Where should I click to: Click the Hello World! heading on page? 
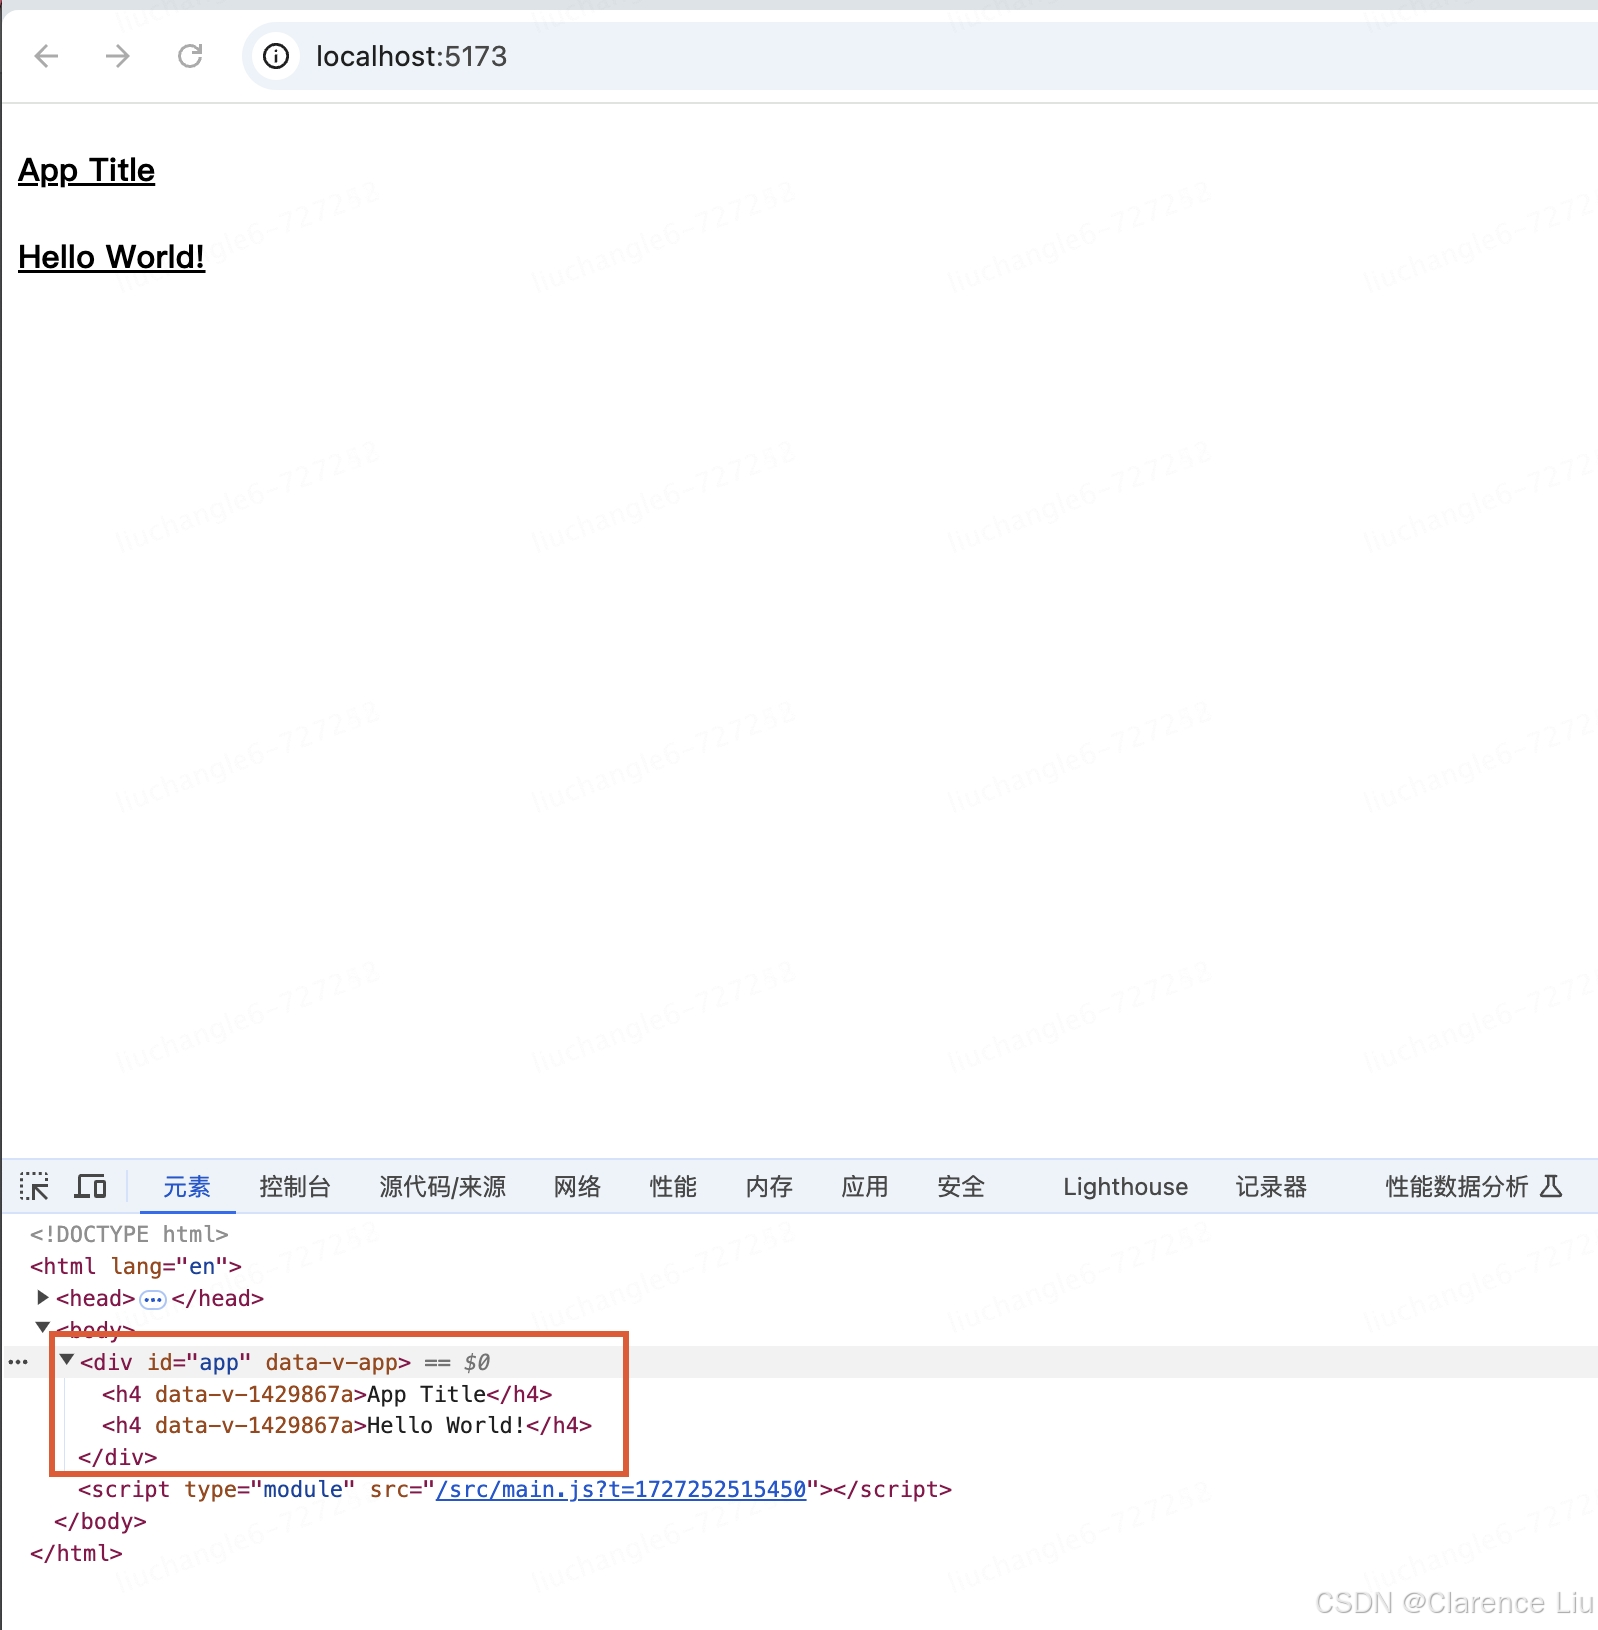pos(112,258)
